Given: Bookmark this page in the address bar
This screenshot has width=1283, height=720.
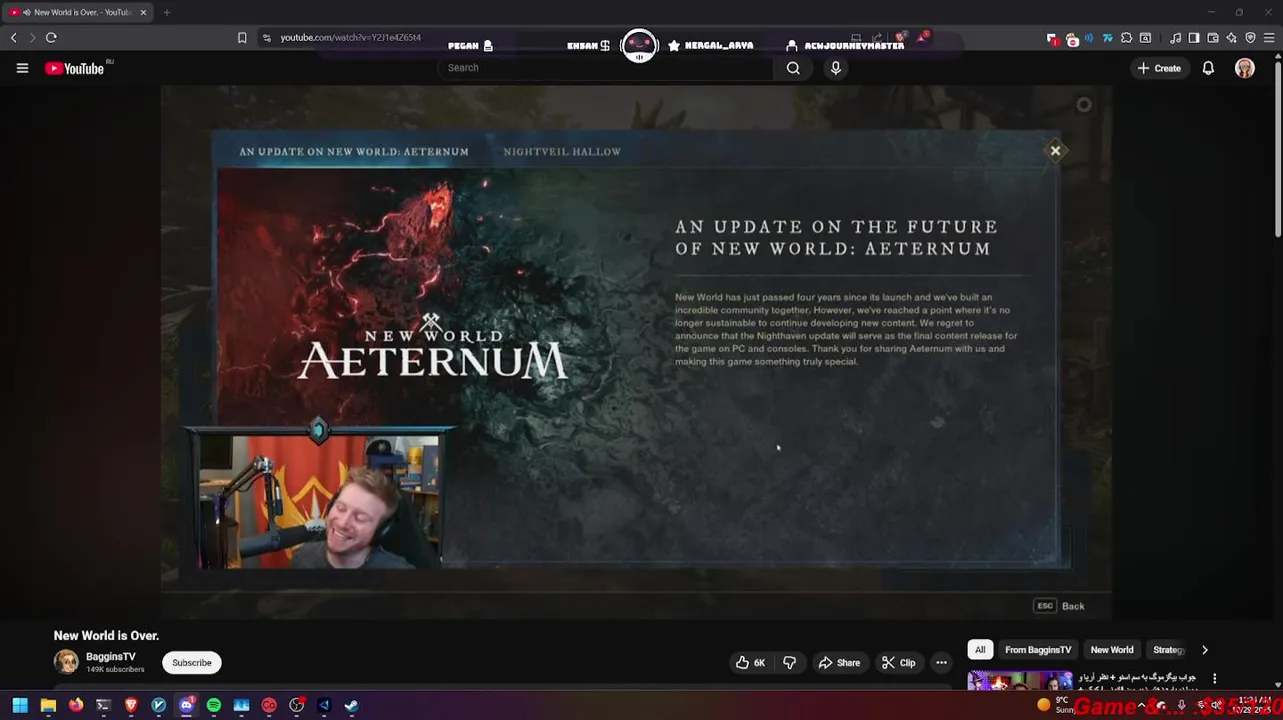Looking at the screenshot, I should (x=242, y=38).
